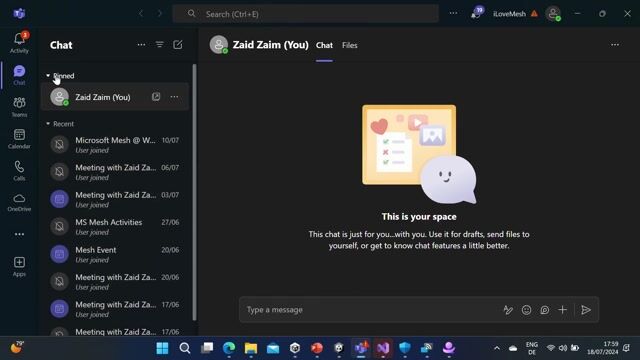
Task: Open the Windows Start menu
Action: [162, 348]
